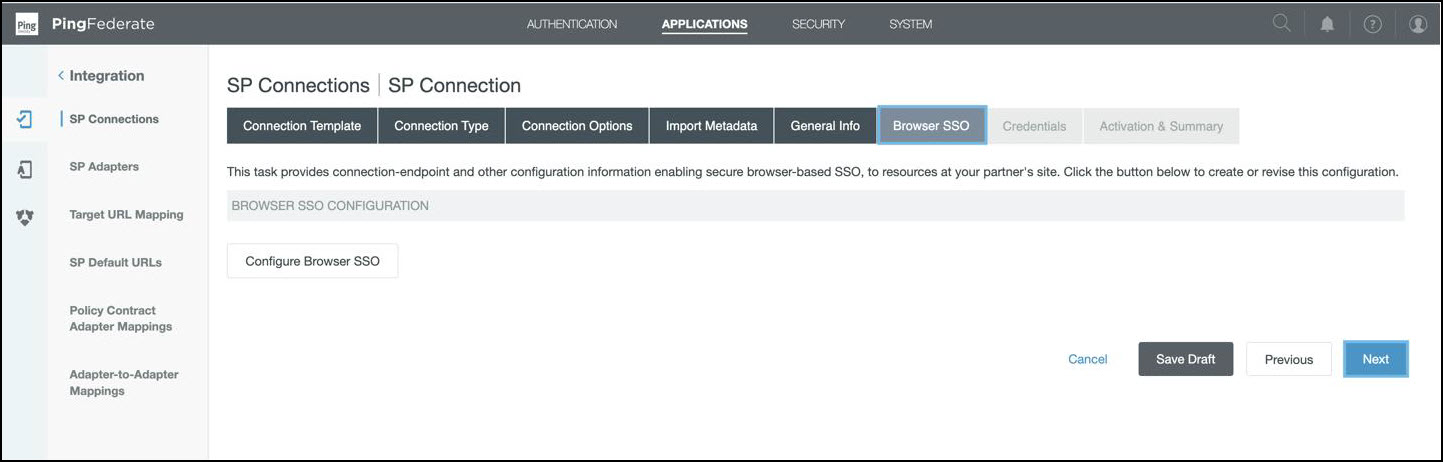This screenshot has height=462, width=1443.
Task: Open the search magnifier icon
Action: [1281, 24]
